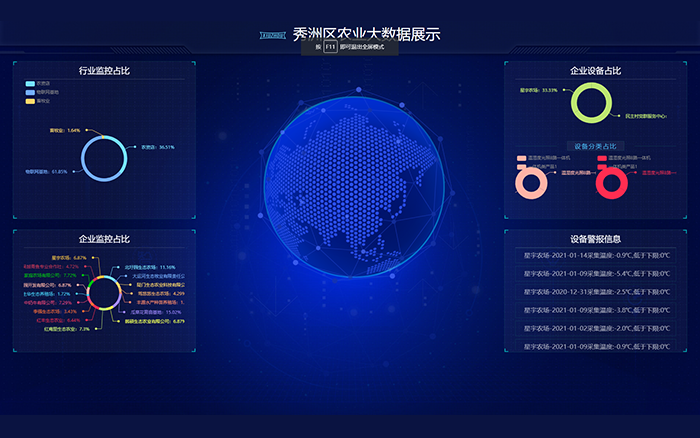Click the logo beside the dashboard title
Screen dimensions: 700x438
click(272, 34)
